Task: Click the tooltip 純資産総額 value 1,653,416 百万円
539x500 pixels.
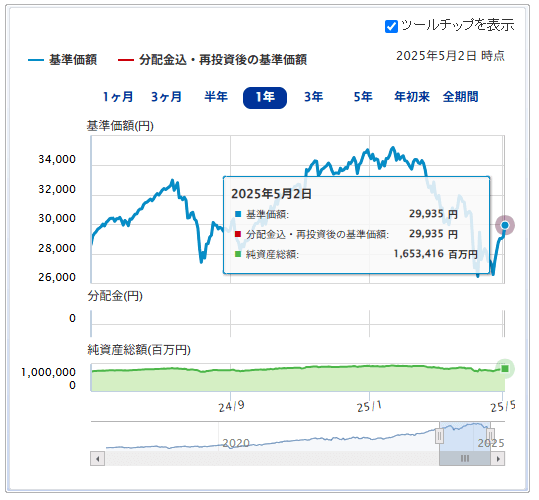Action: pyautogui.click(x=436, y=254)
